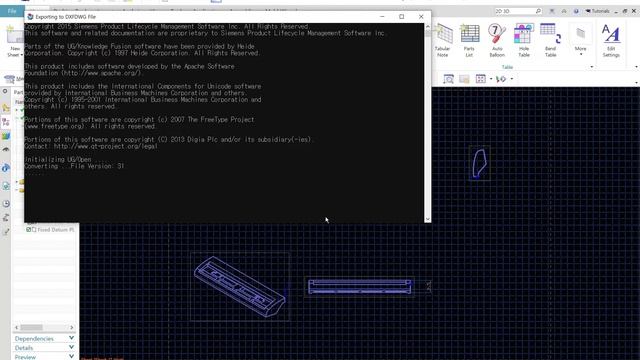Select the isometric drawing view
This screenshot has height=360, width=640.
(x=240, y=287)
